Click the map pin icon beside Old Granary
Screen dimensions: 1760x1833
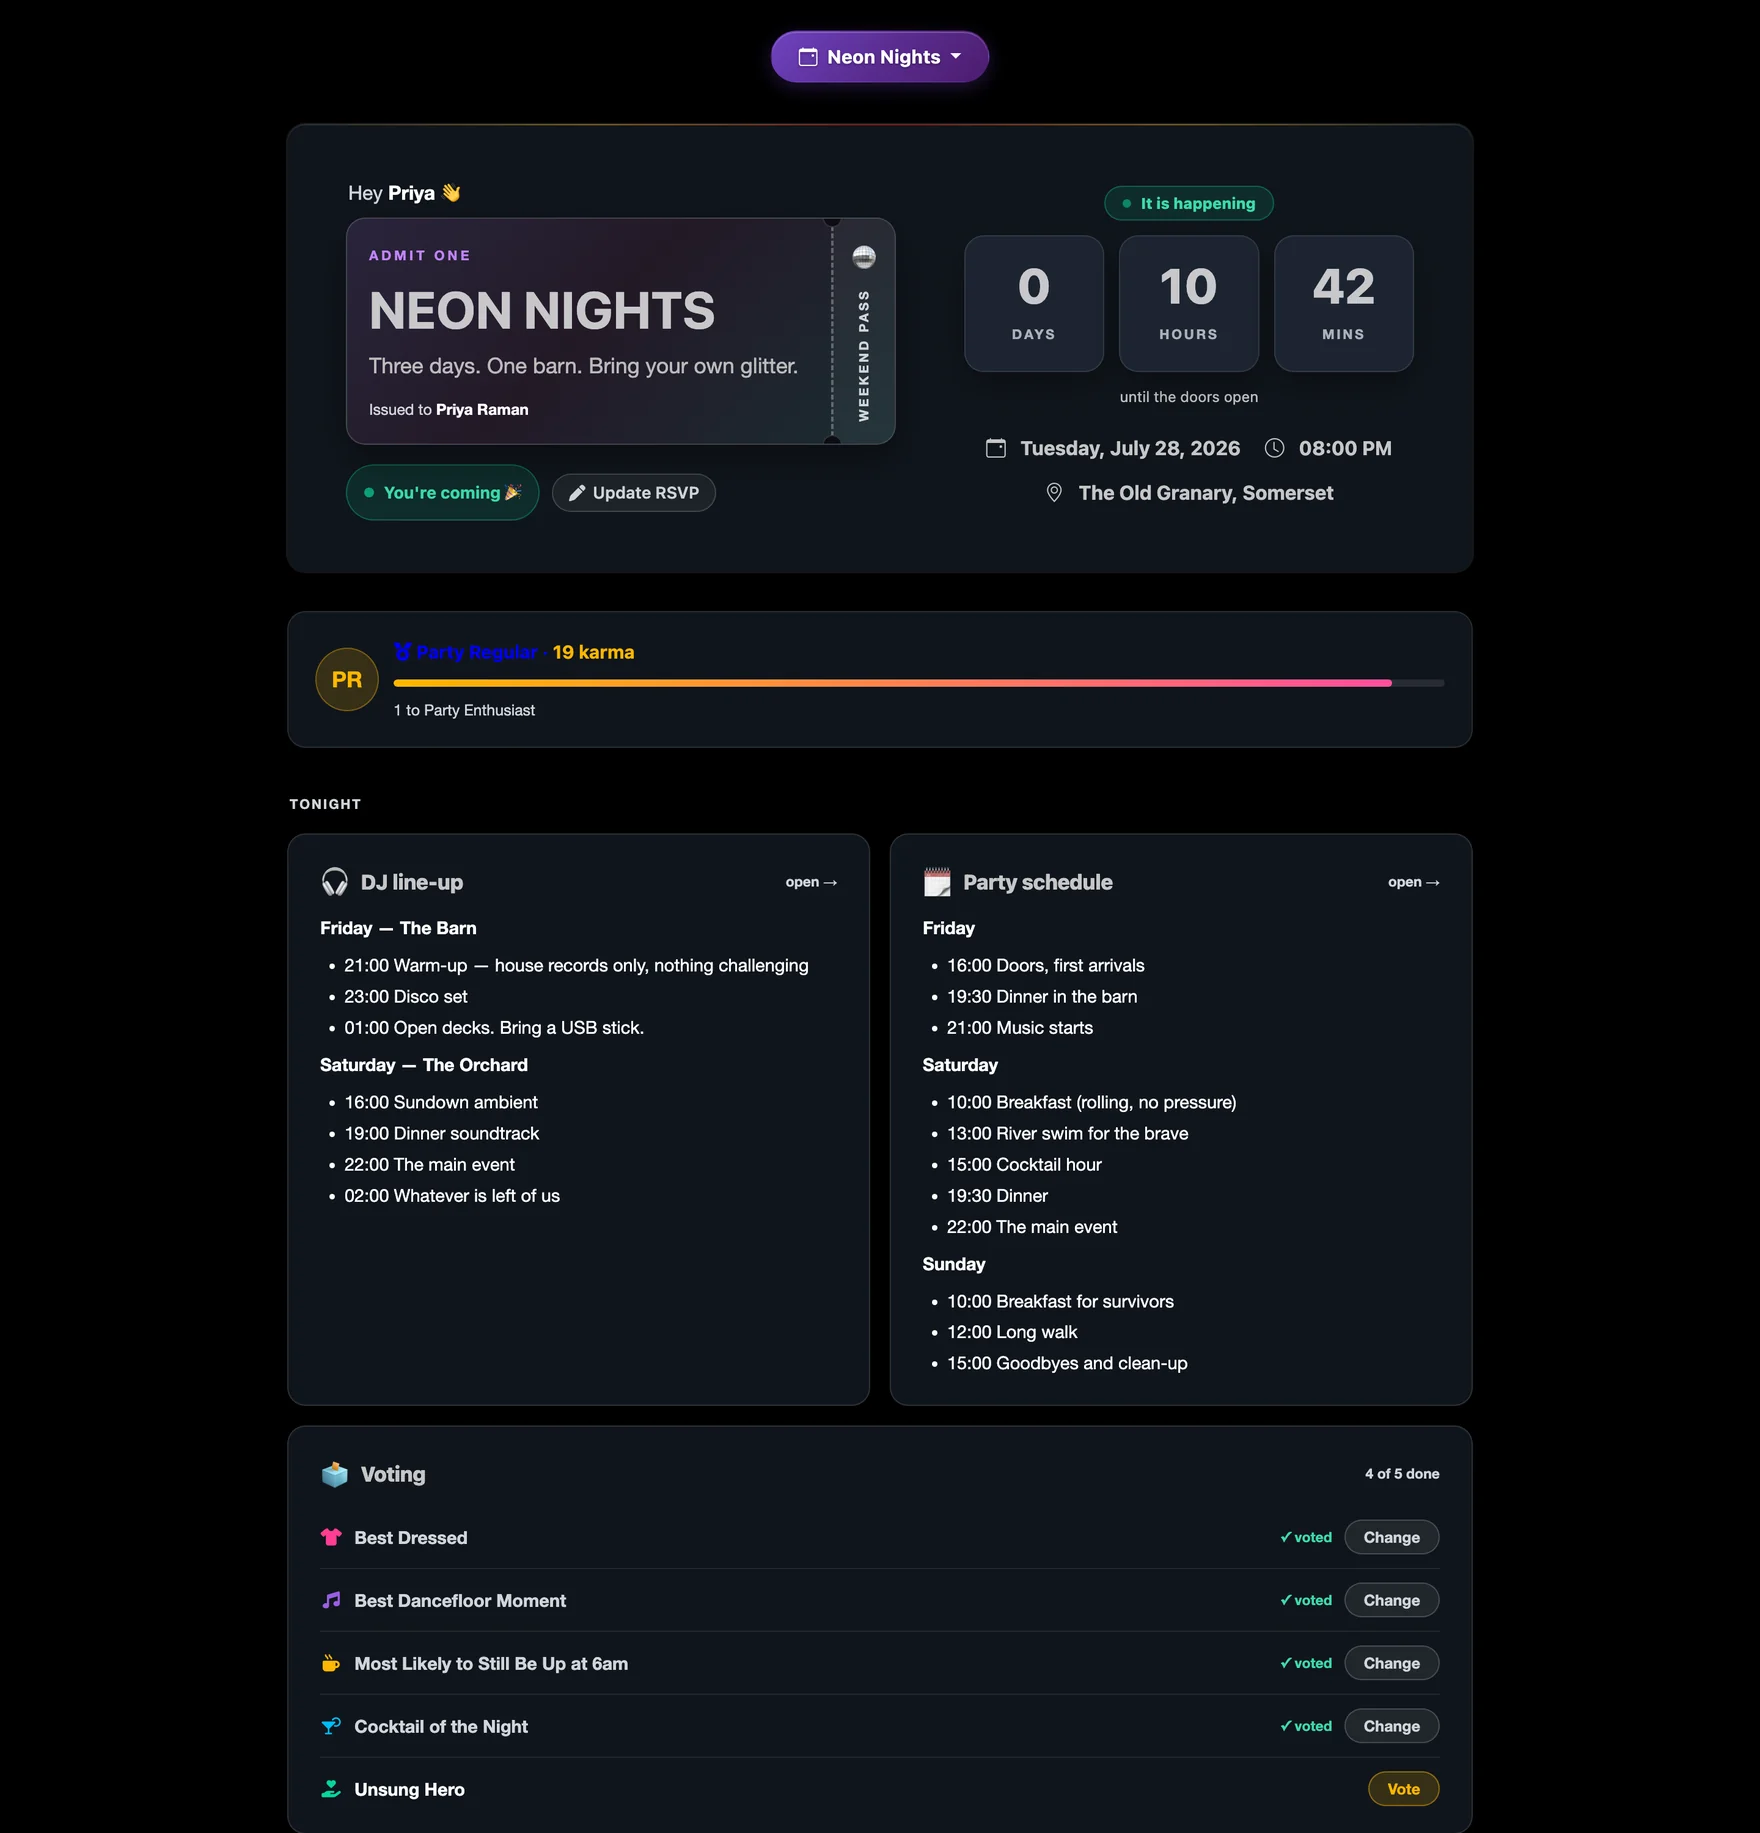(x=1054, y=493)
